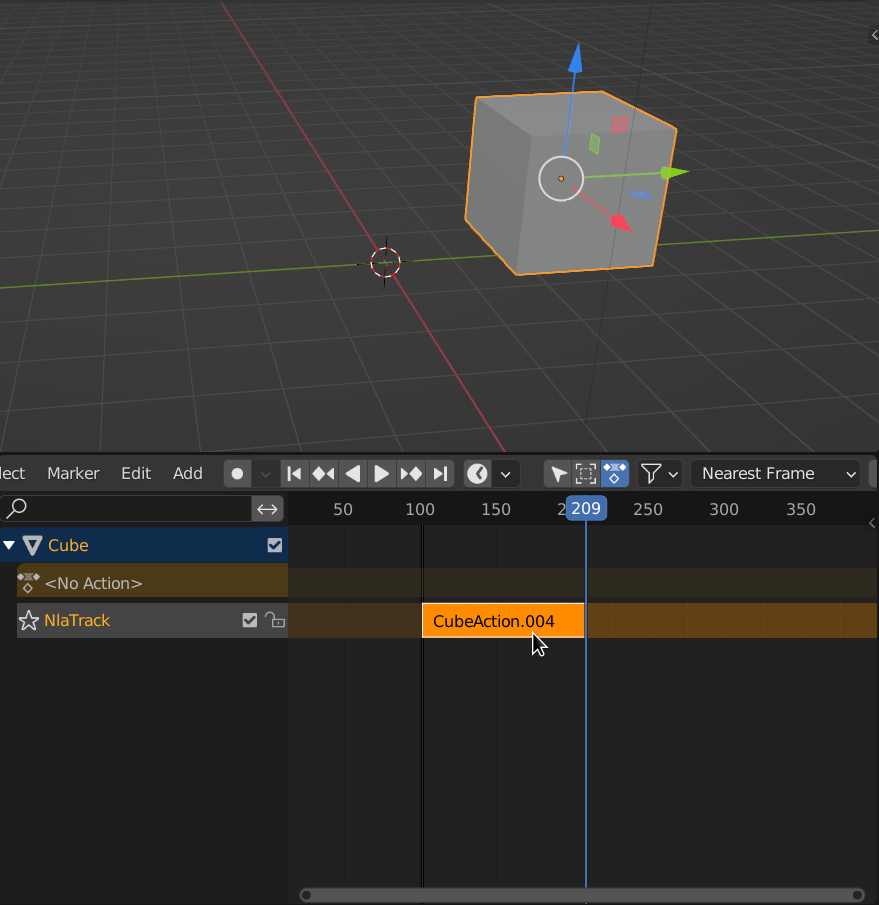Enable the auto keyframe record button

pyautogui.click(x=237, y=473)
